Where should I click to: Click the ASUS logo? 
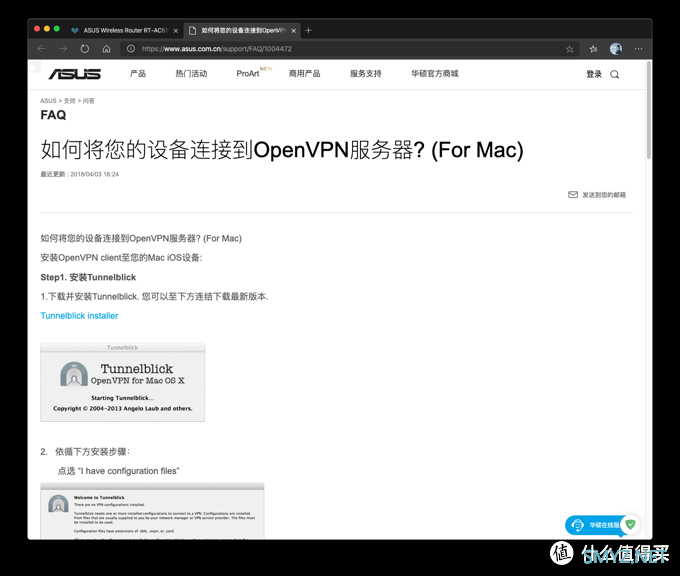coord(75,74)
